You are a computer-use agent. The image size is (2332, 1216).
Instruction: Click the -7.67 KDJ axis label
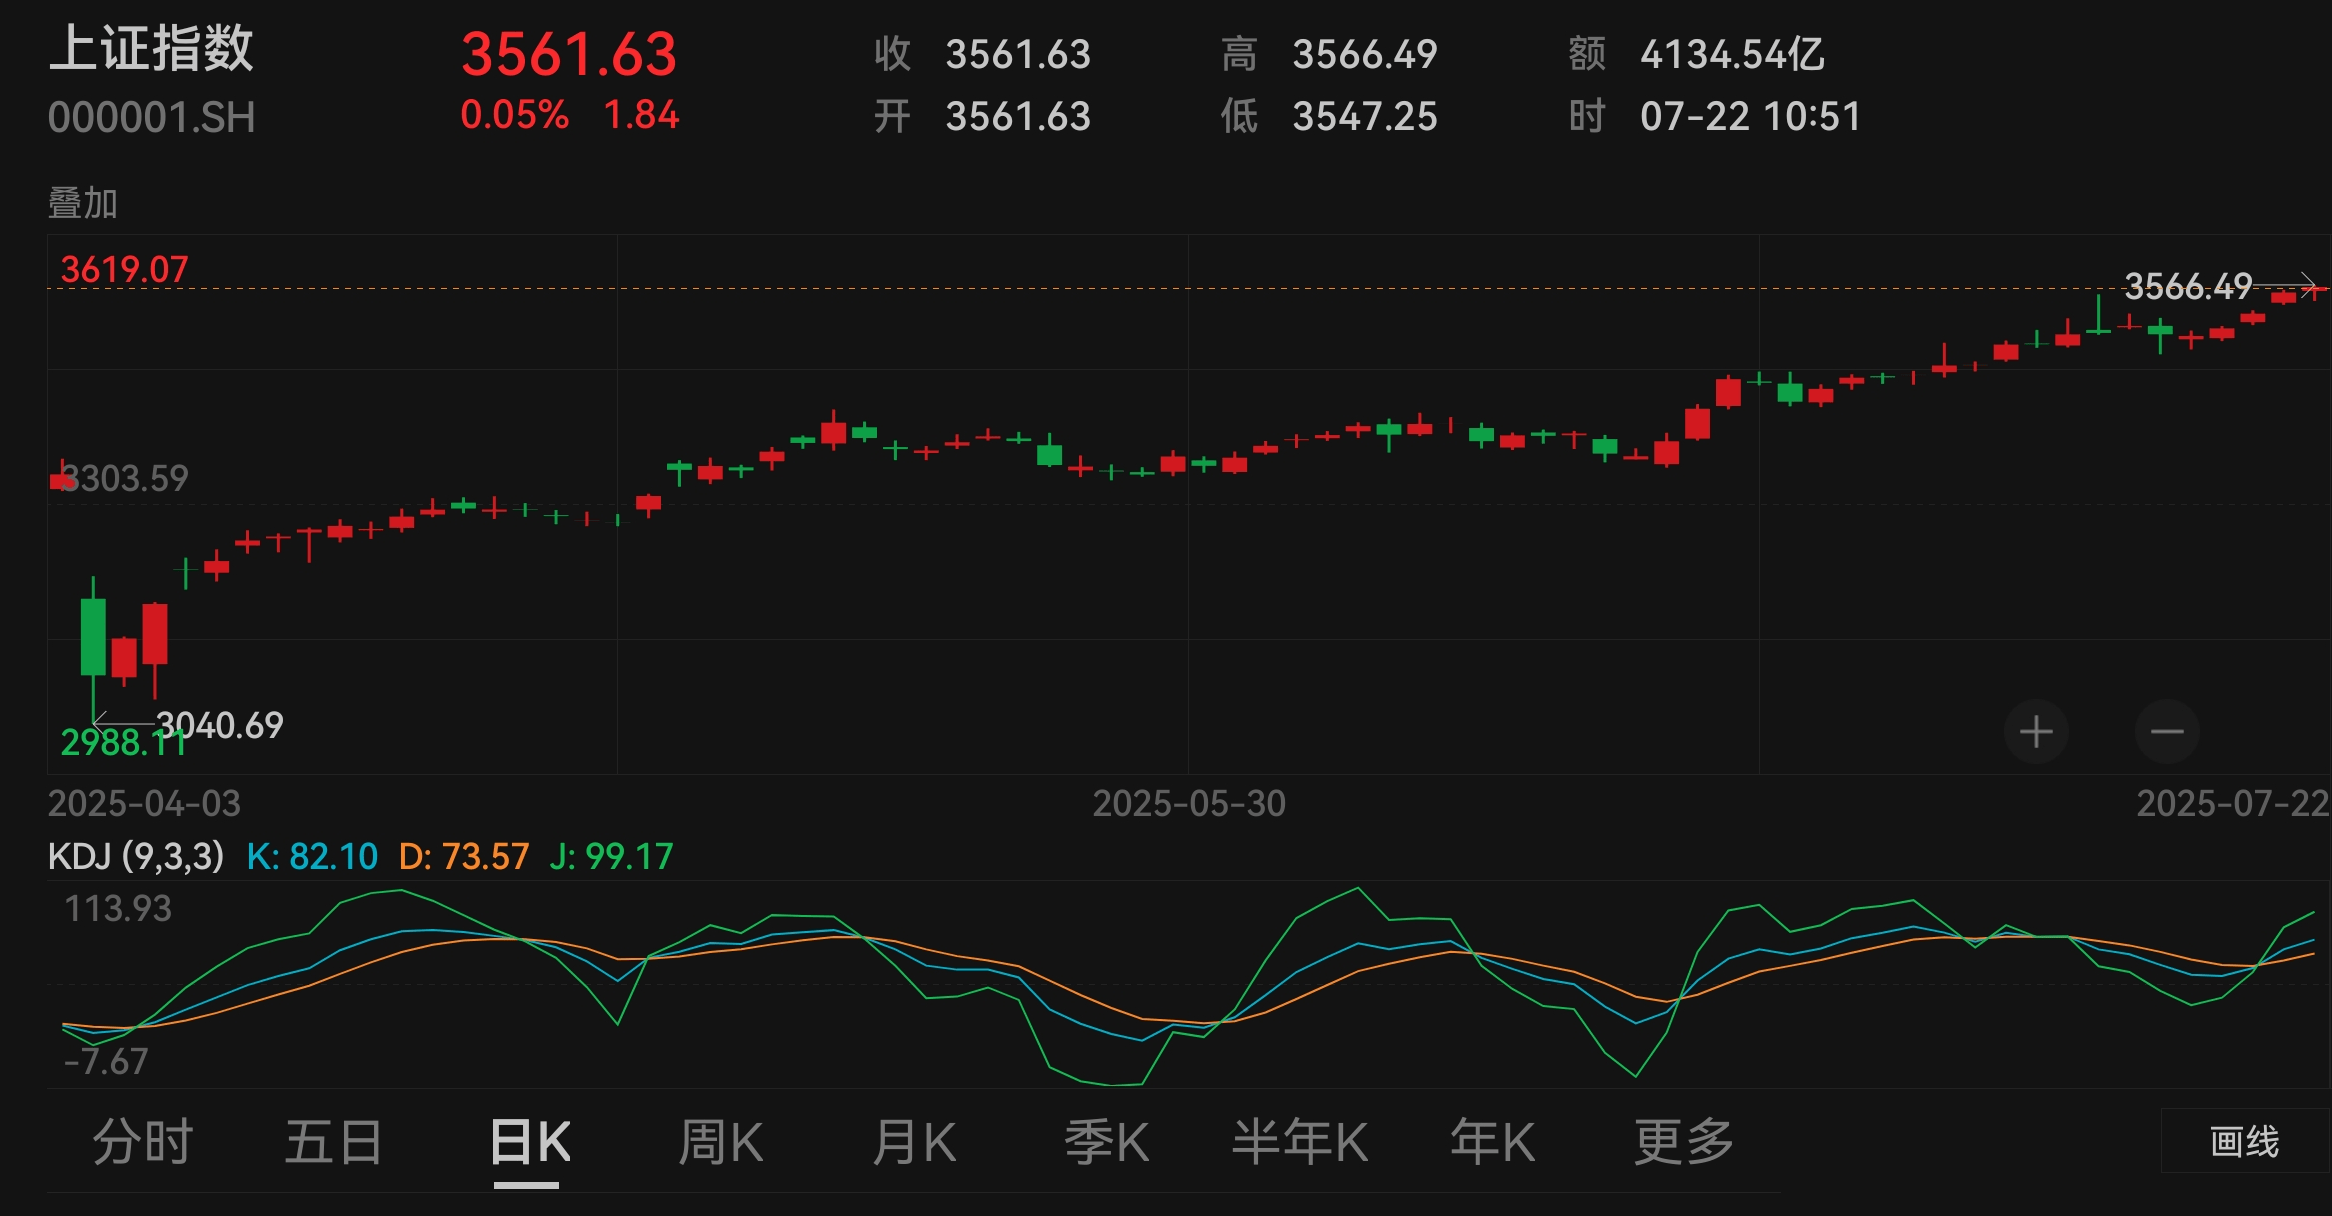click(106, 1060)
